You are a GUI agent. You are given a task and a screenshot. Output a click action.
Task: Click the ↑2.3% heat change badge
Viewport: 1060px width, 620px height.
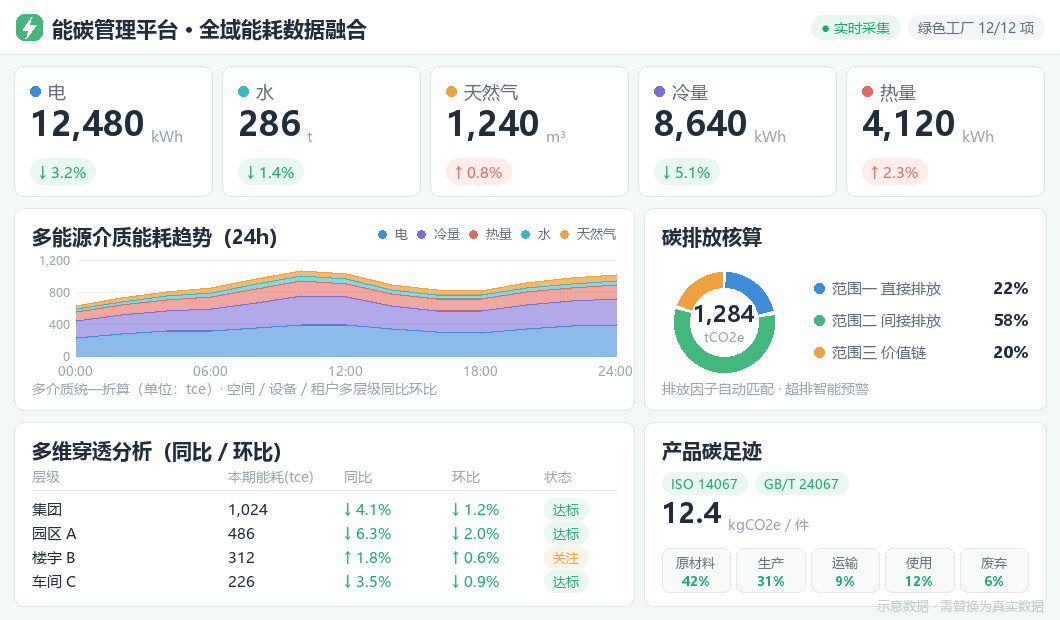[x=894, y=172]
